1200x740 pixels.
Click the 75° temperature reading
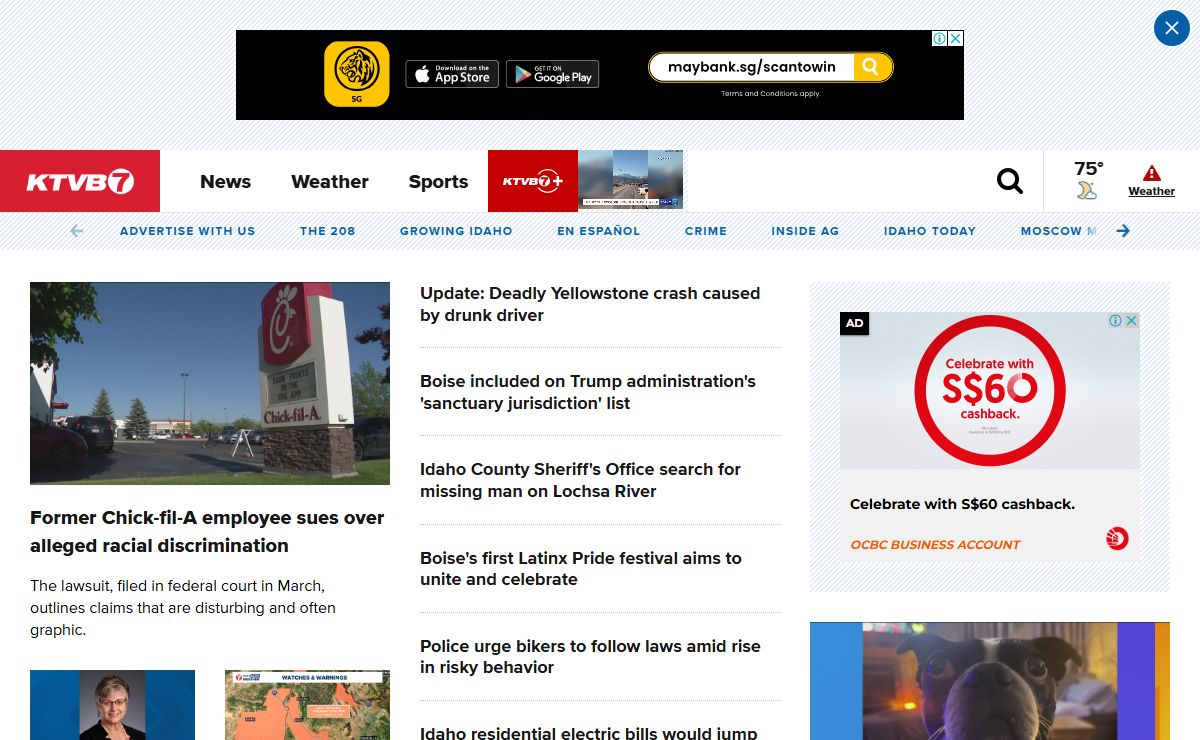pos(1089,168)
